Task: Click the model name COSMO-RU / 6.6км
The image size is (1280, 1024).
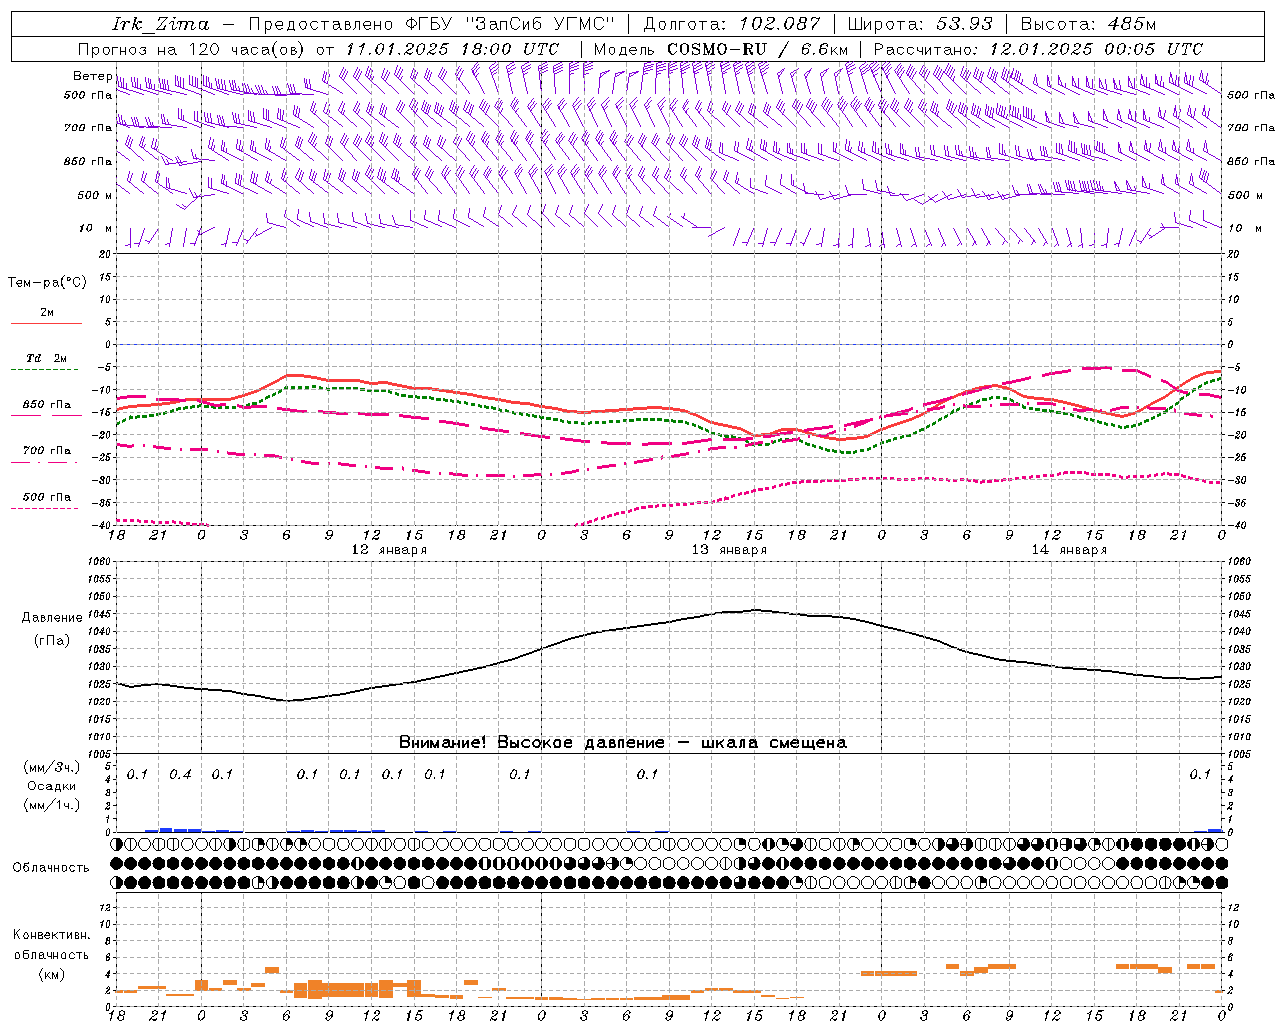Action: [x=757, y=49]
